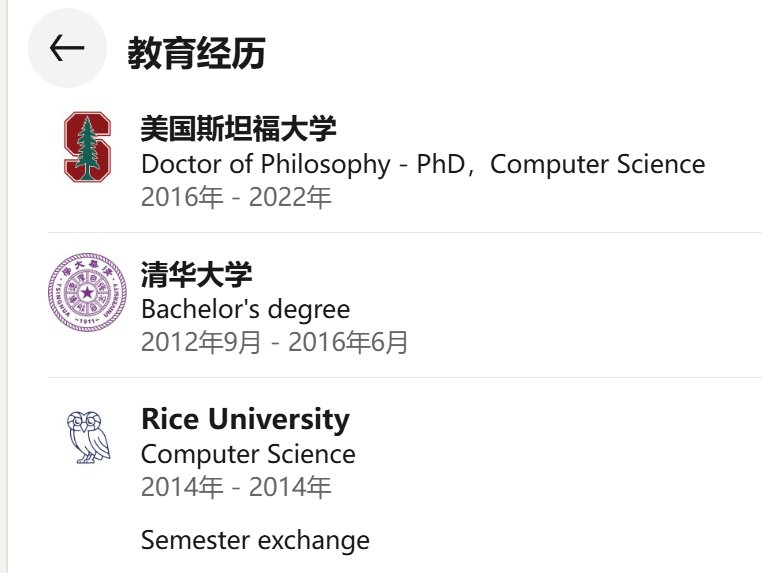Open the Rice University school link
Image resolution: width=762 pixels, height=573 pixels.
[245, 419]
